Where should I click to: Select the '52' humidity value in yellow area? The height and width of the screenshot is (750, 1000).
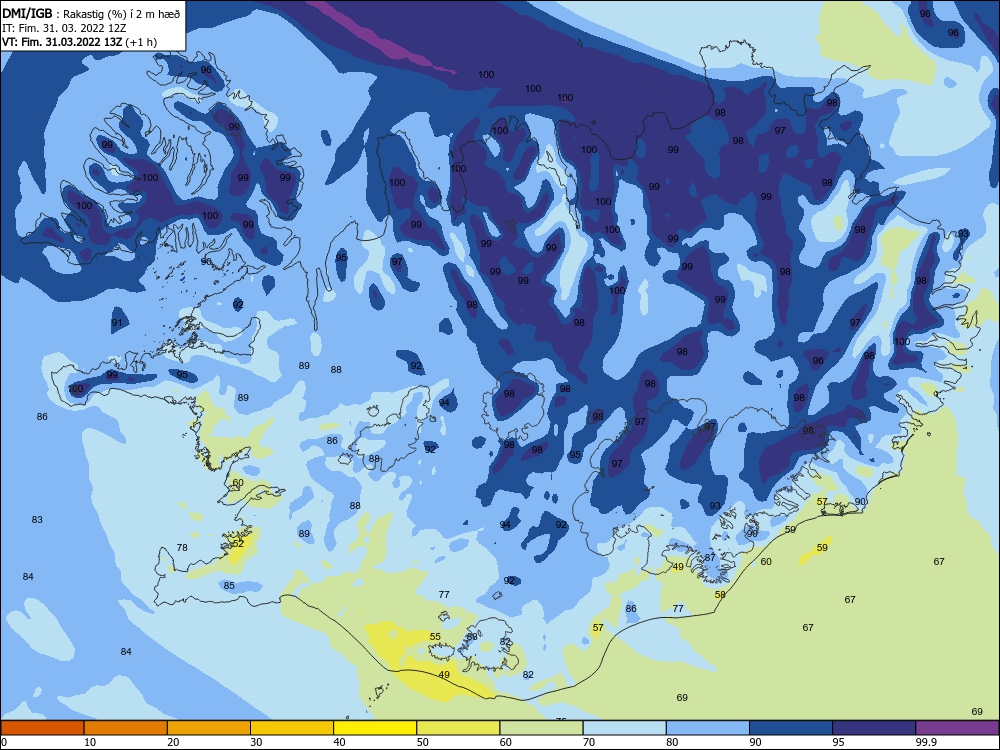pyautogui.click(x=239, y=543)
